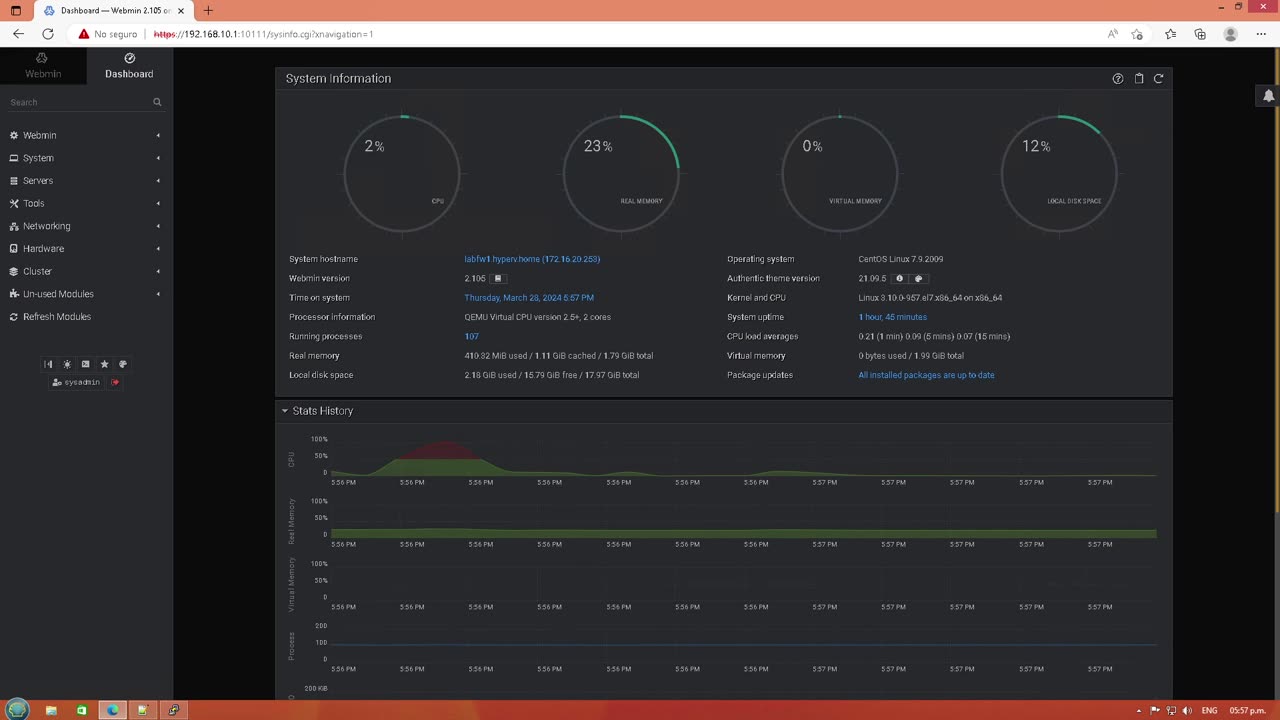The image size is (1280, 720).
Task: Click the Real Memory history chart
Action: [743, 519]
